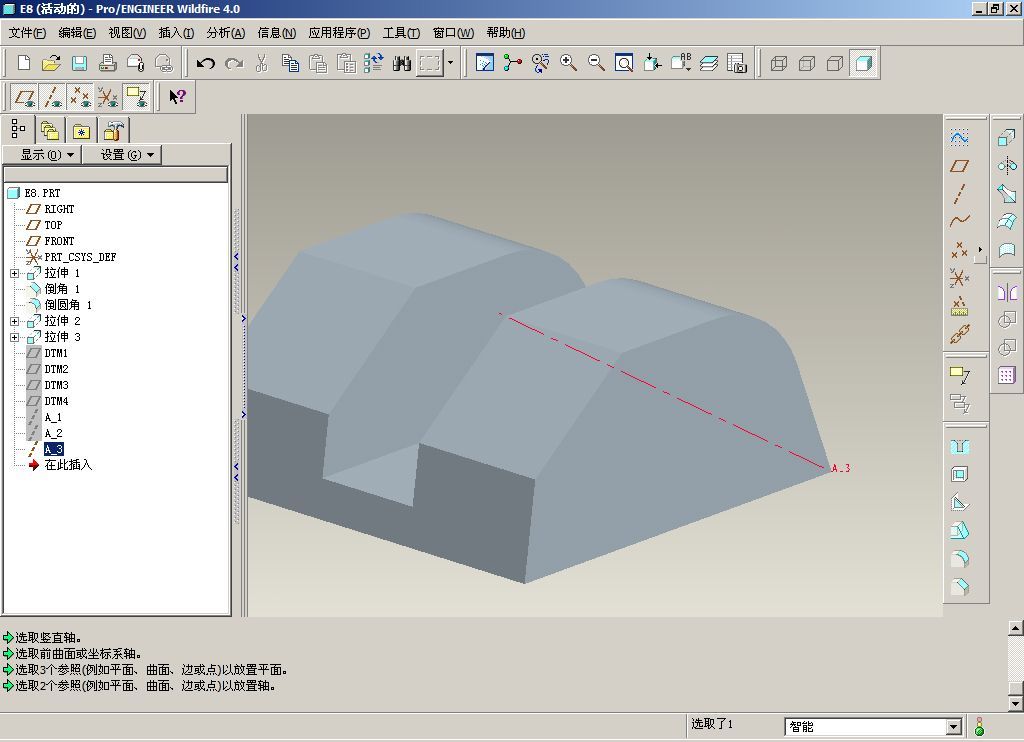
Task: Select DTM3 datum plane in model tree
Action: 56,385
